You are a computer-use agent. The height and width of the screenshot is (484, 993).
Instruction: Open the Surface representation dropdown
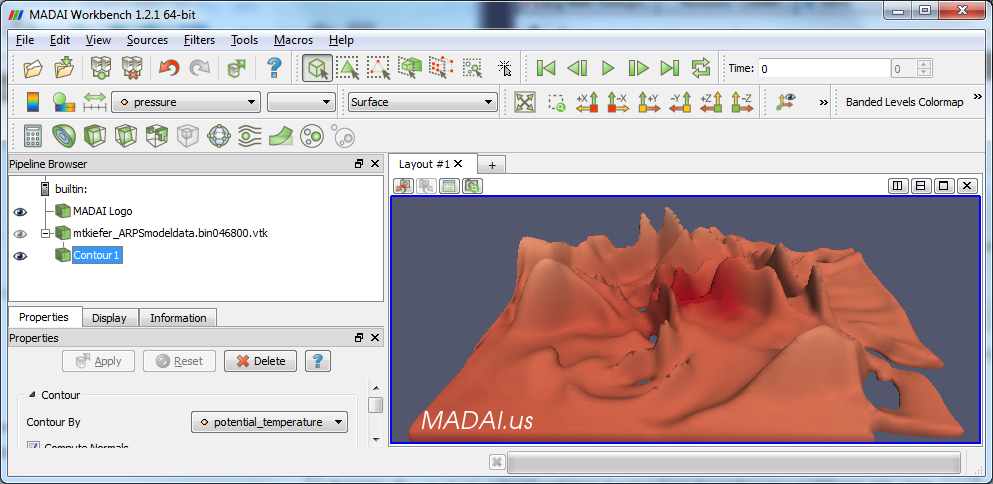point(423,102)
